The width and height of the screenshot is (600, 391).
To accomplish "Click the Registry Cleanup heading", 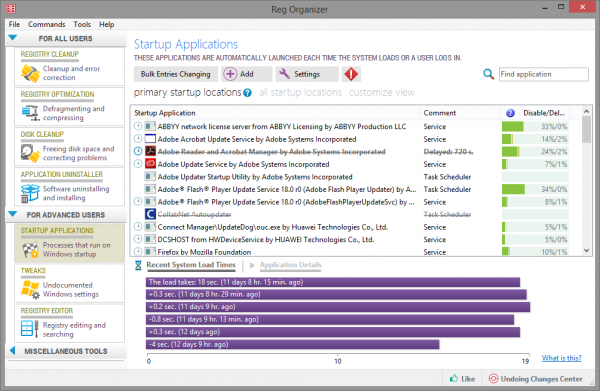I will 49,54.
